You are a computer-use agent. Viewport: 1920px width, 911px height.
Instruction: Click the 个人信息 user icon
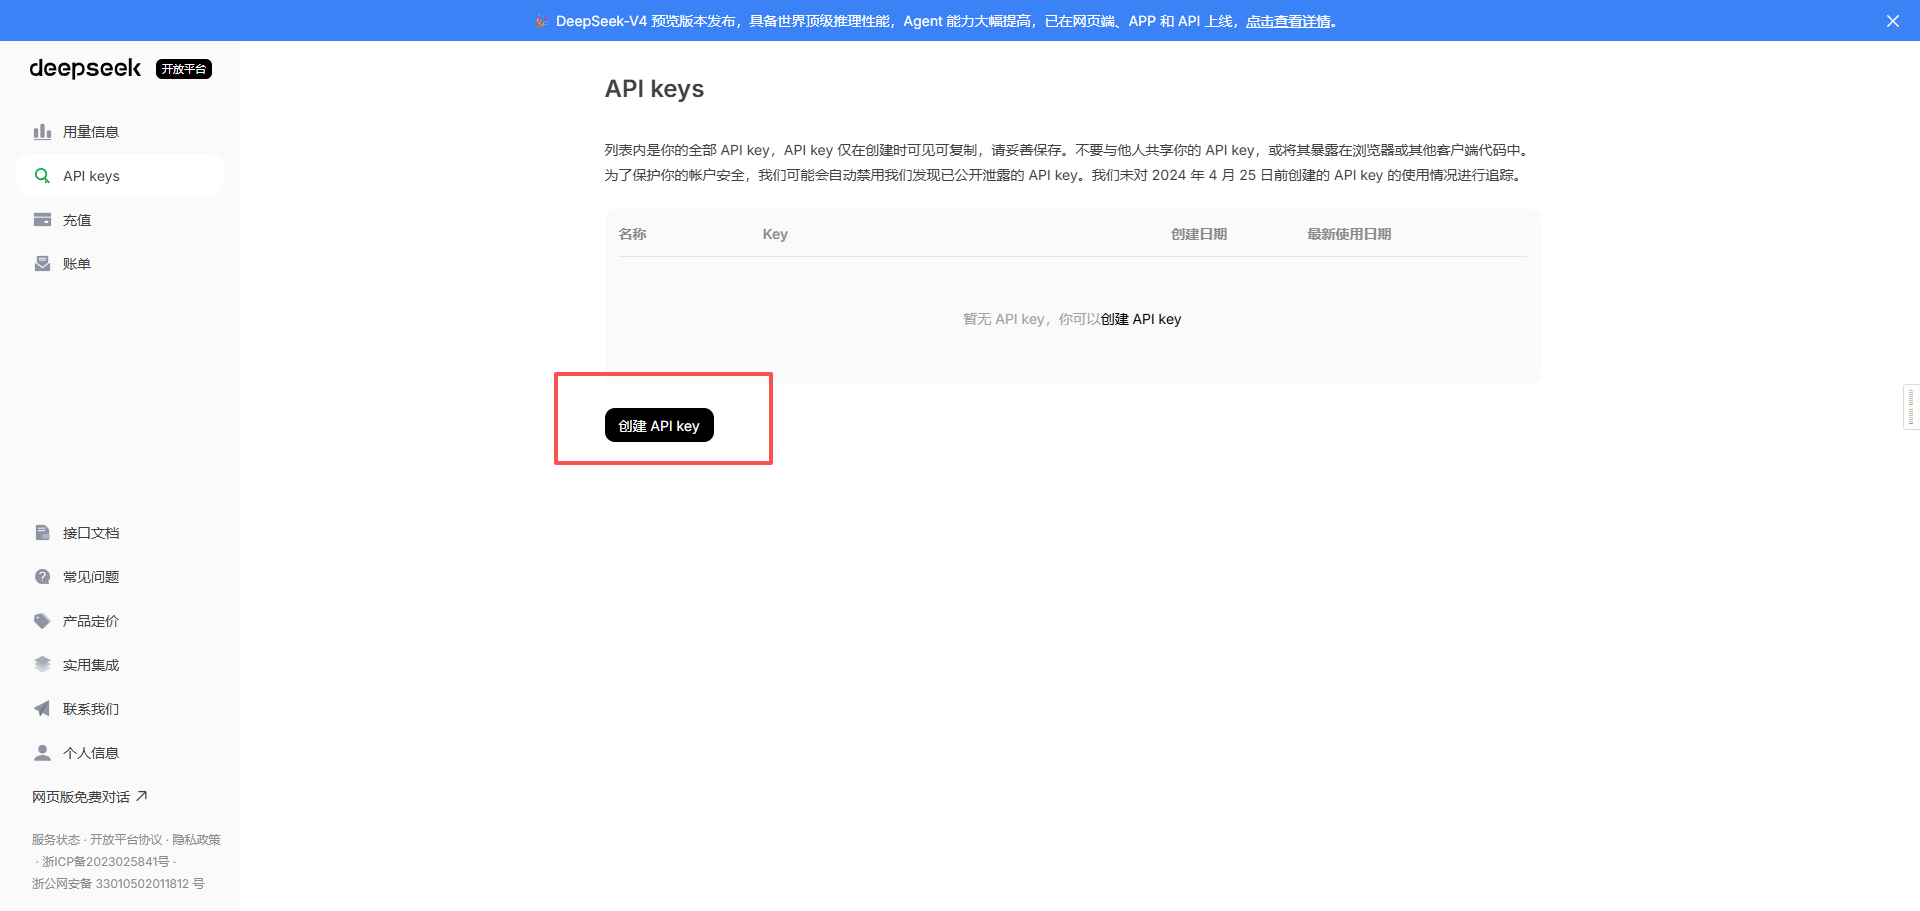tap(42, 753)
